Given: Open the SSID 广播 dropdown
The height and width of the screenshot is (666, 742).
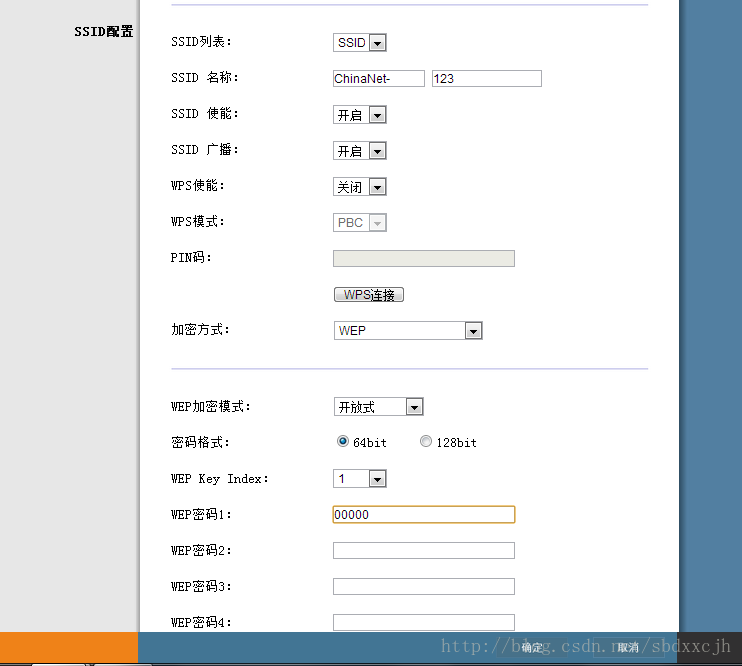Looking at the screenshot, I should (x=360, y=151).
